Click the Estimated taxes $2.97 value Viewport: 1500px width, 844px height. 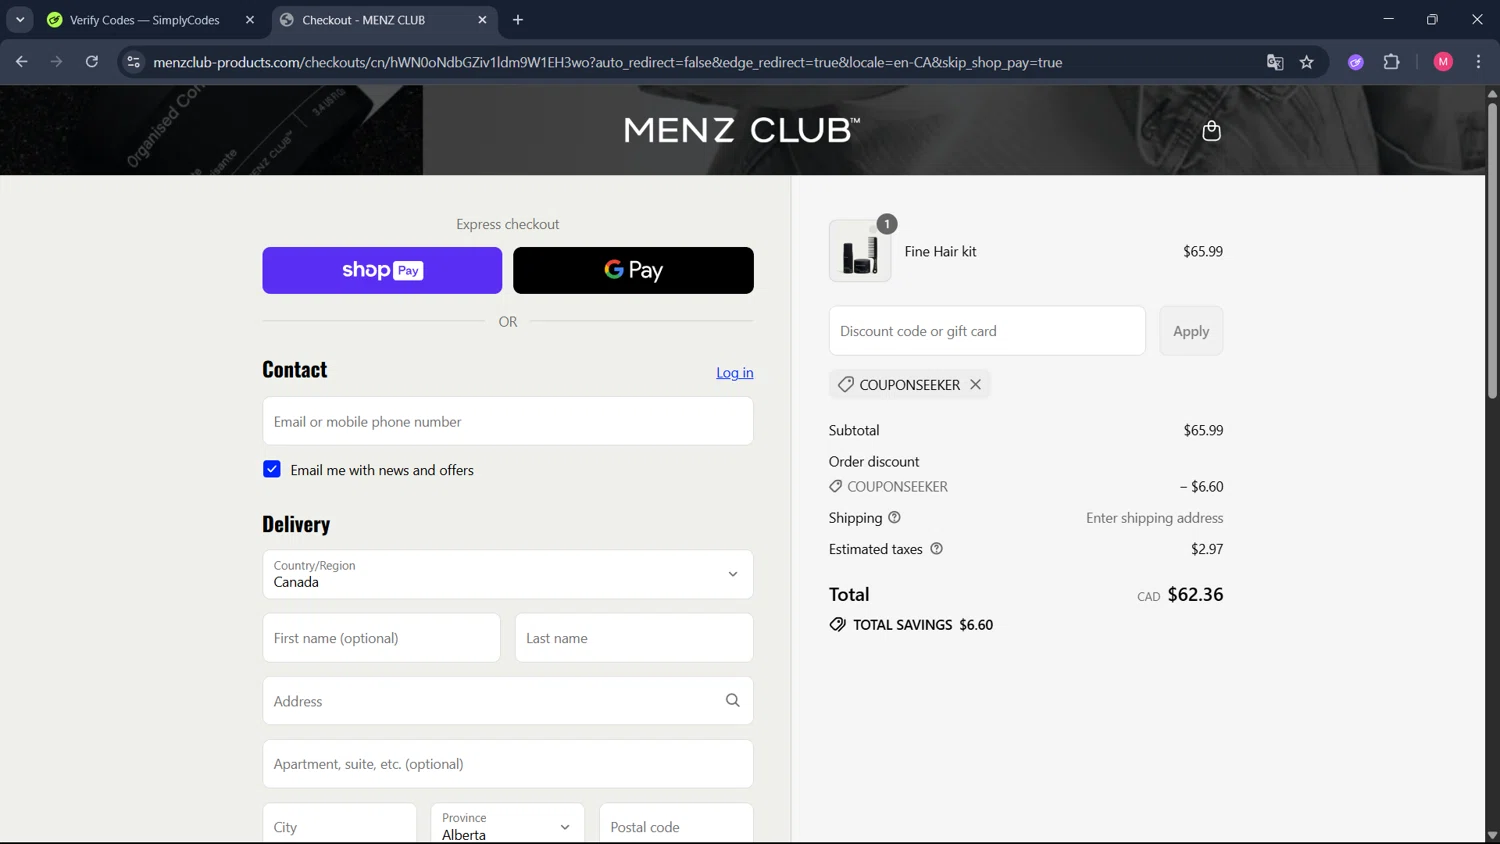point(1207,548)
